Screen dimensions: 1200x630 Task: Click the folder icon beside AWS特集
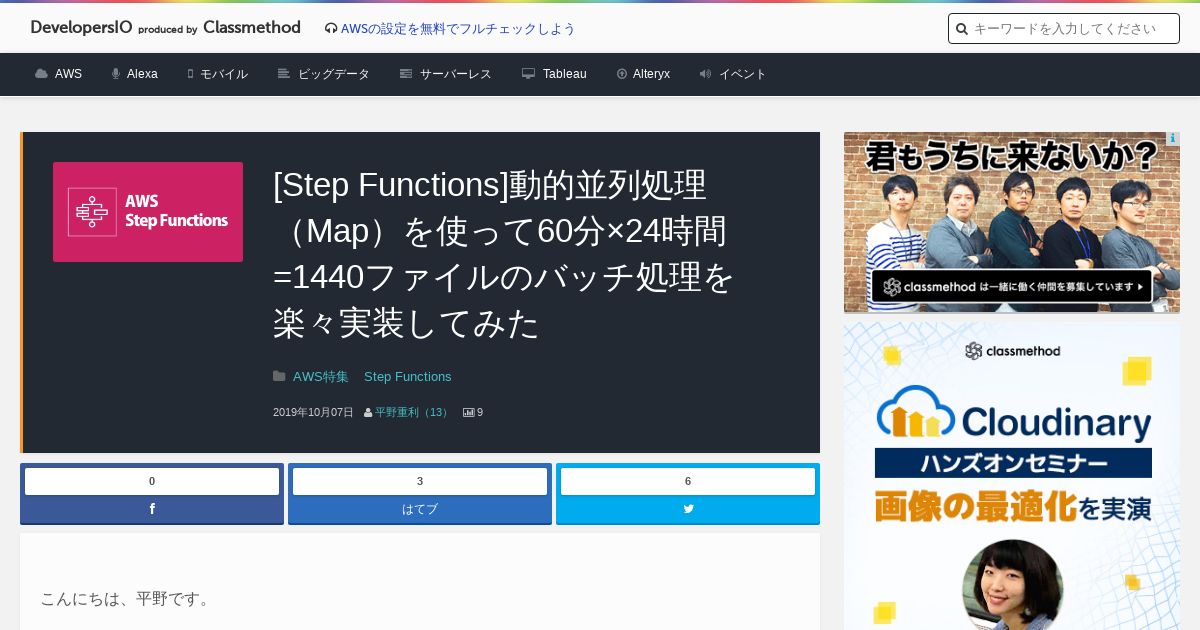pyautogui.click(x=279, y=376)
